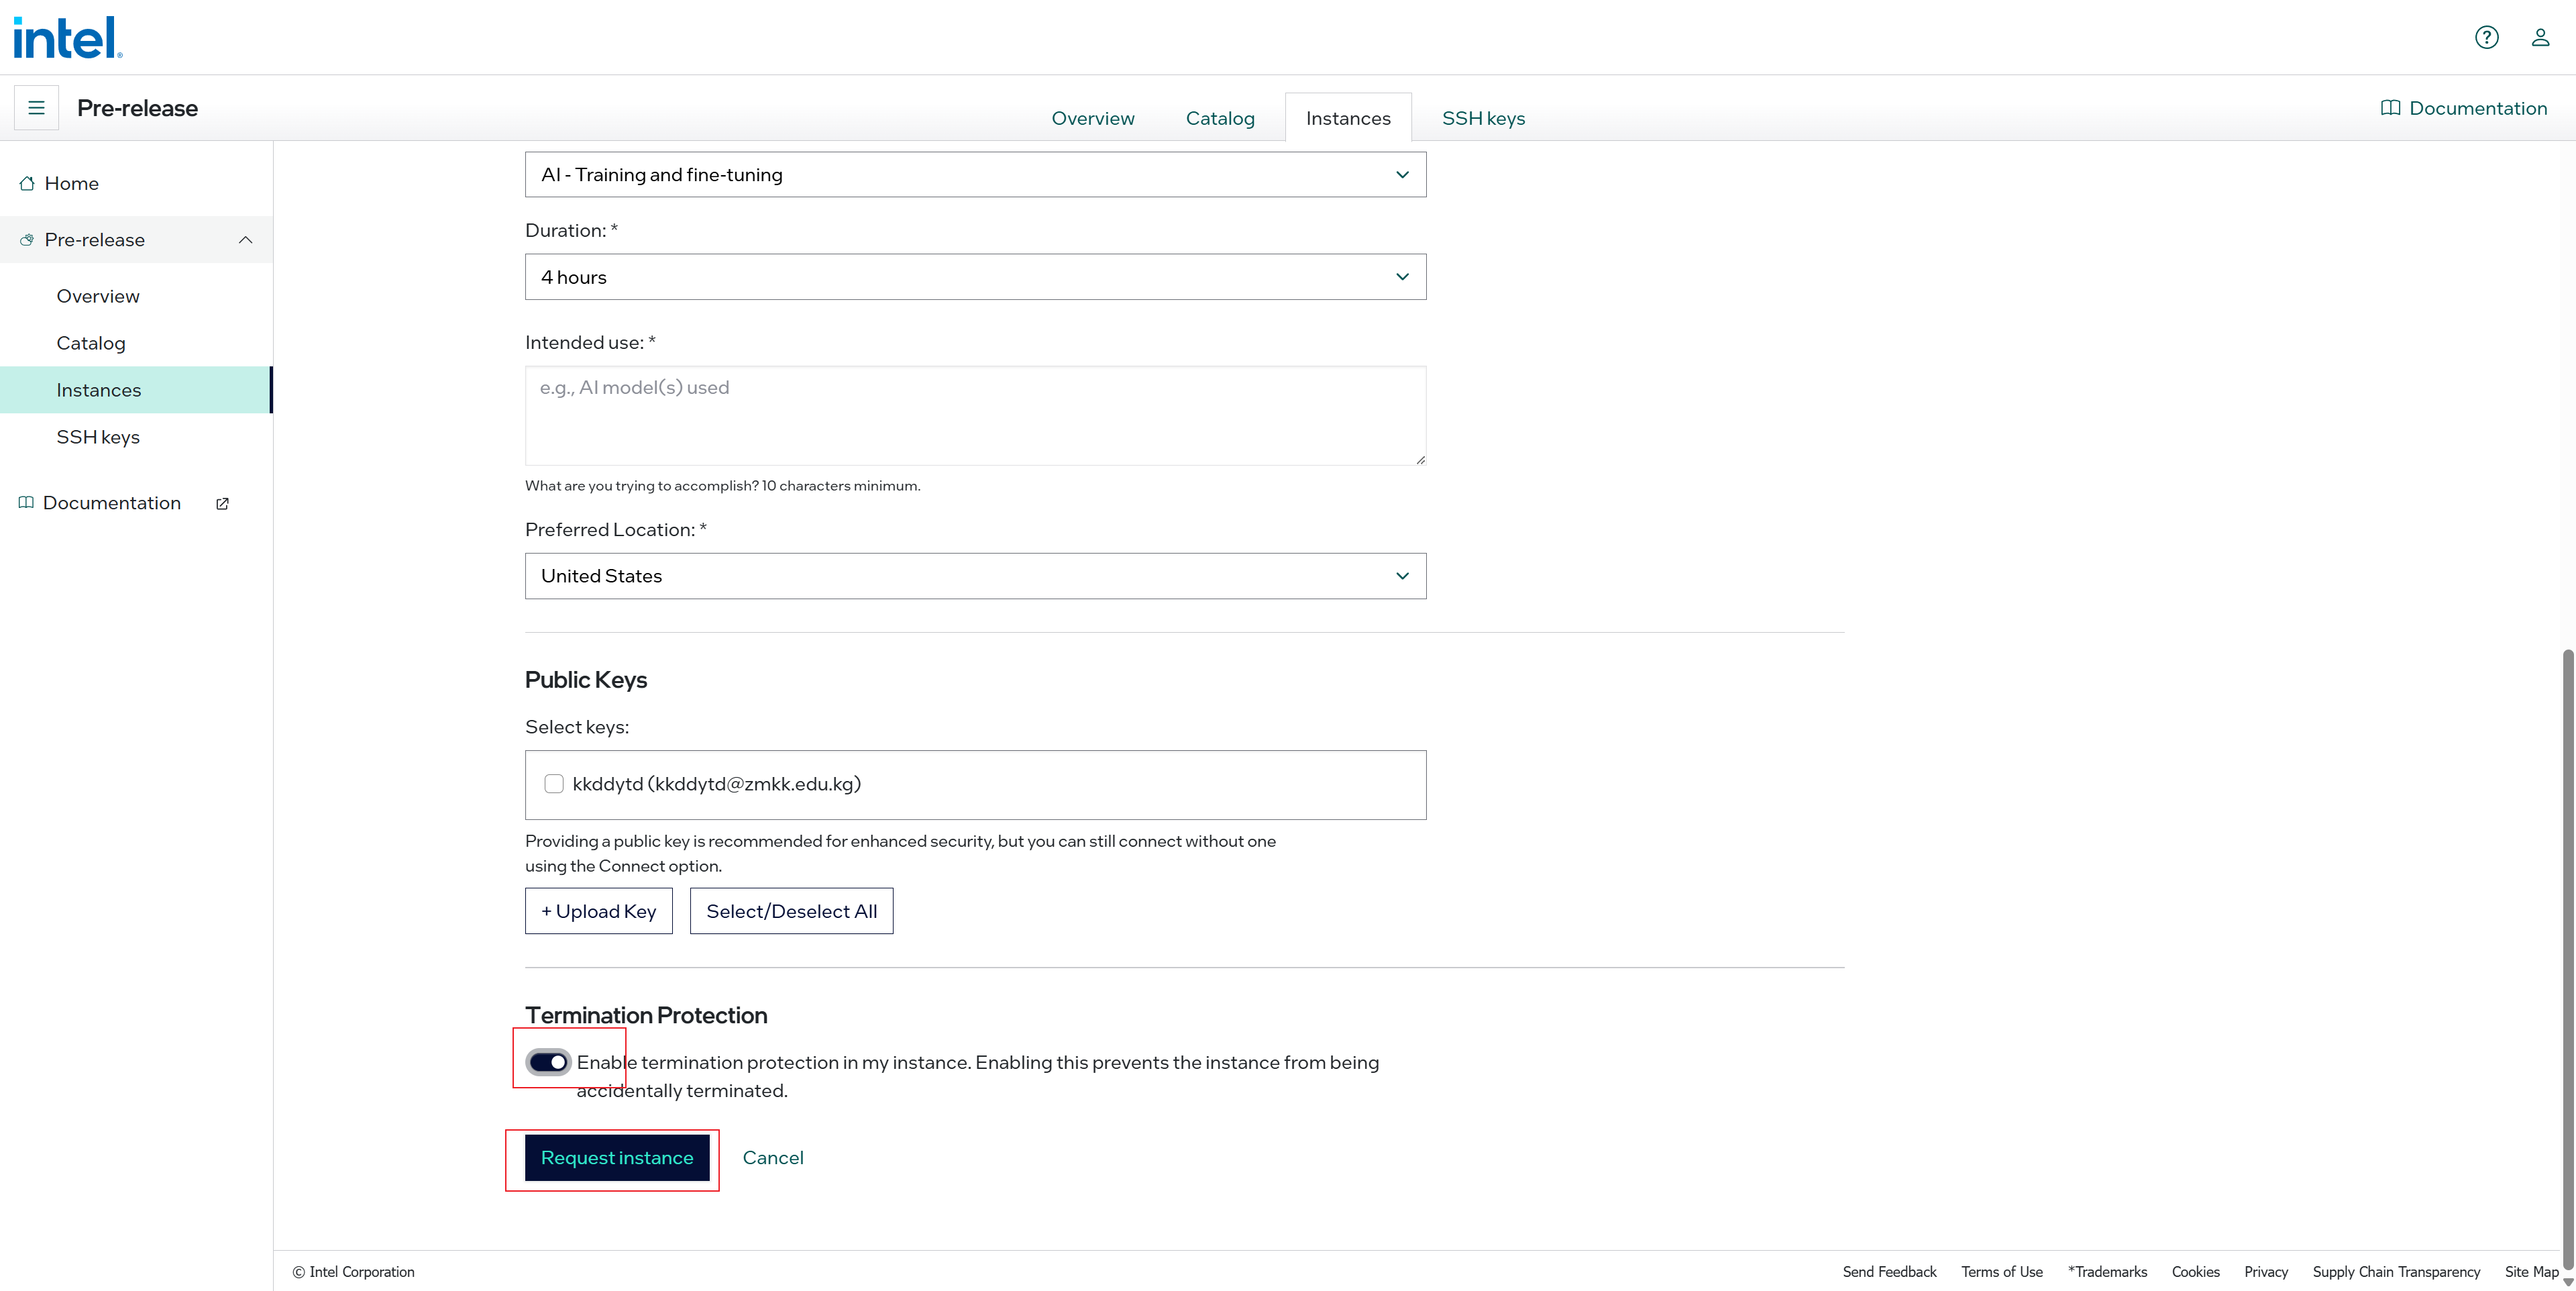
Task: Click the external link icon beside Documentation
Action: pos(222,504)
